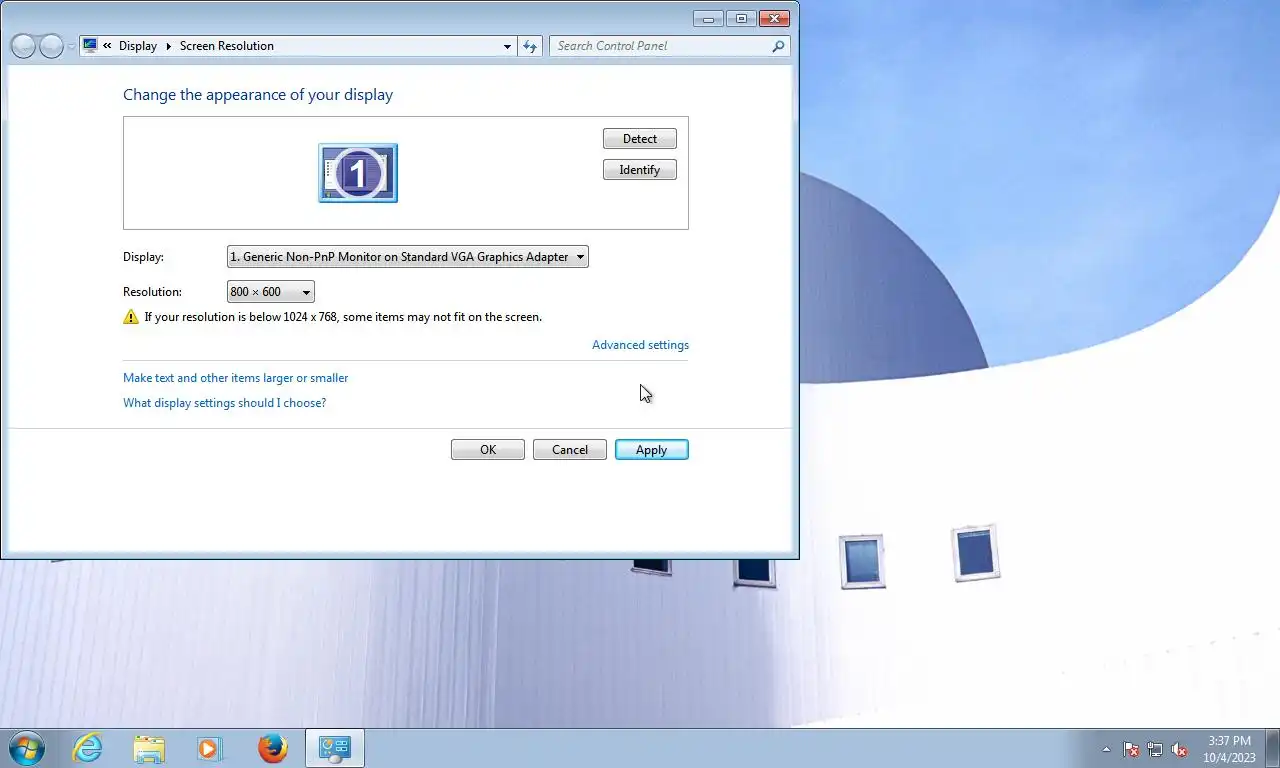Click Display in the address breadcrumb
Image resolution: width=1280 pixels, height=768 pixels.
(138, 46)
